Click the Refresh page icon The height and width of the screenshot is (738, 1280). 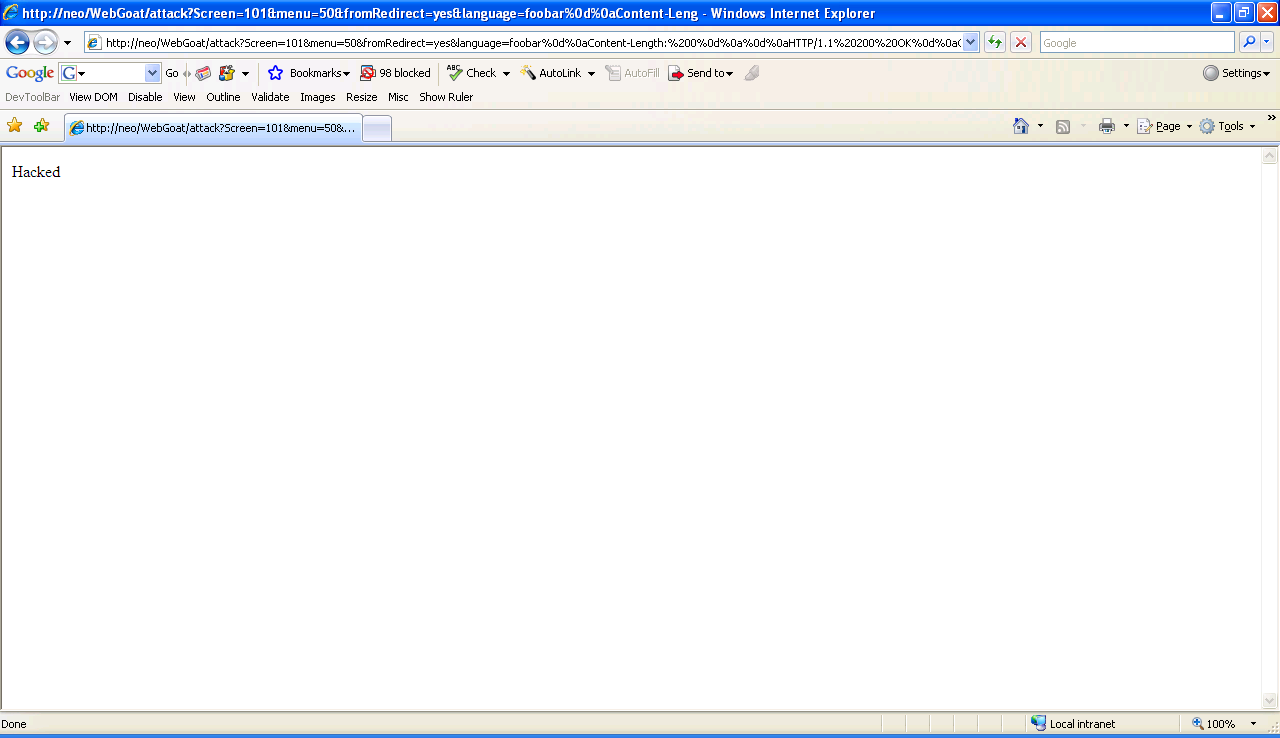tap(995, 42)
